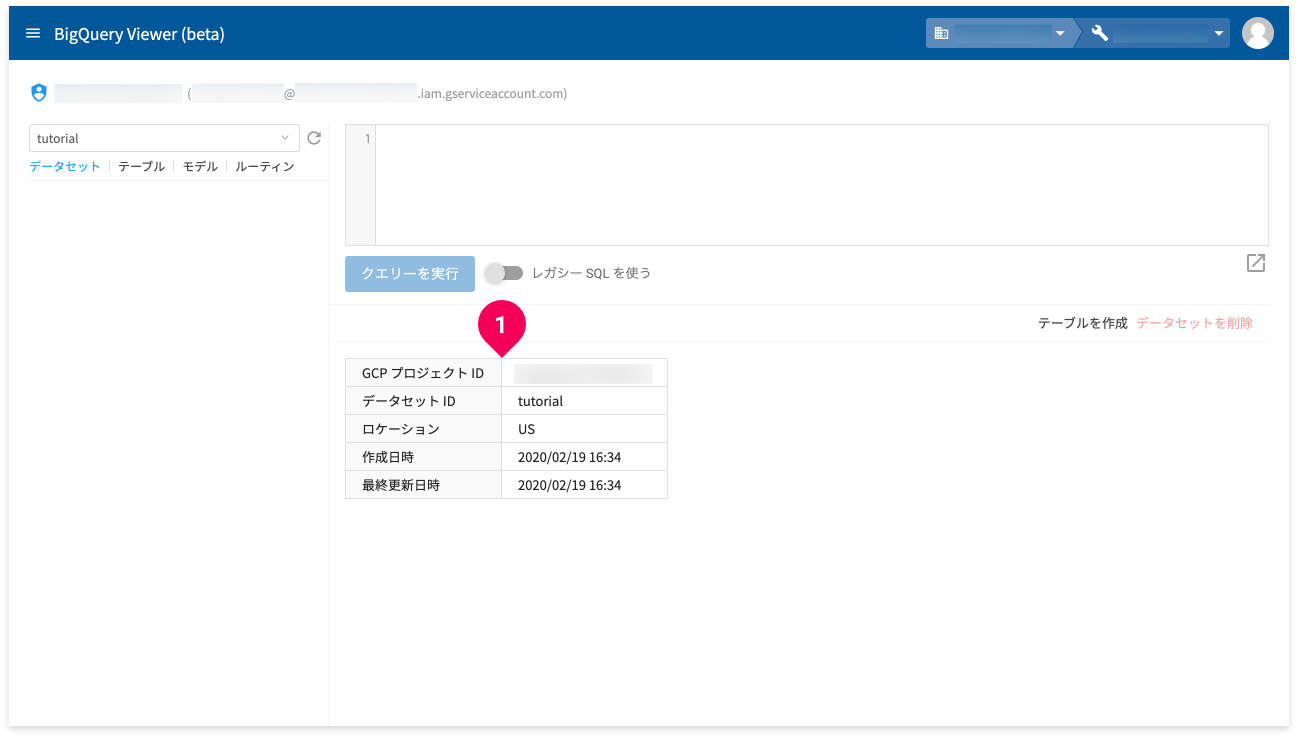The height and width of the screenshot is (738, 1298).
Task: Click the user avatar icon
Action: 1257,33
